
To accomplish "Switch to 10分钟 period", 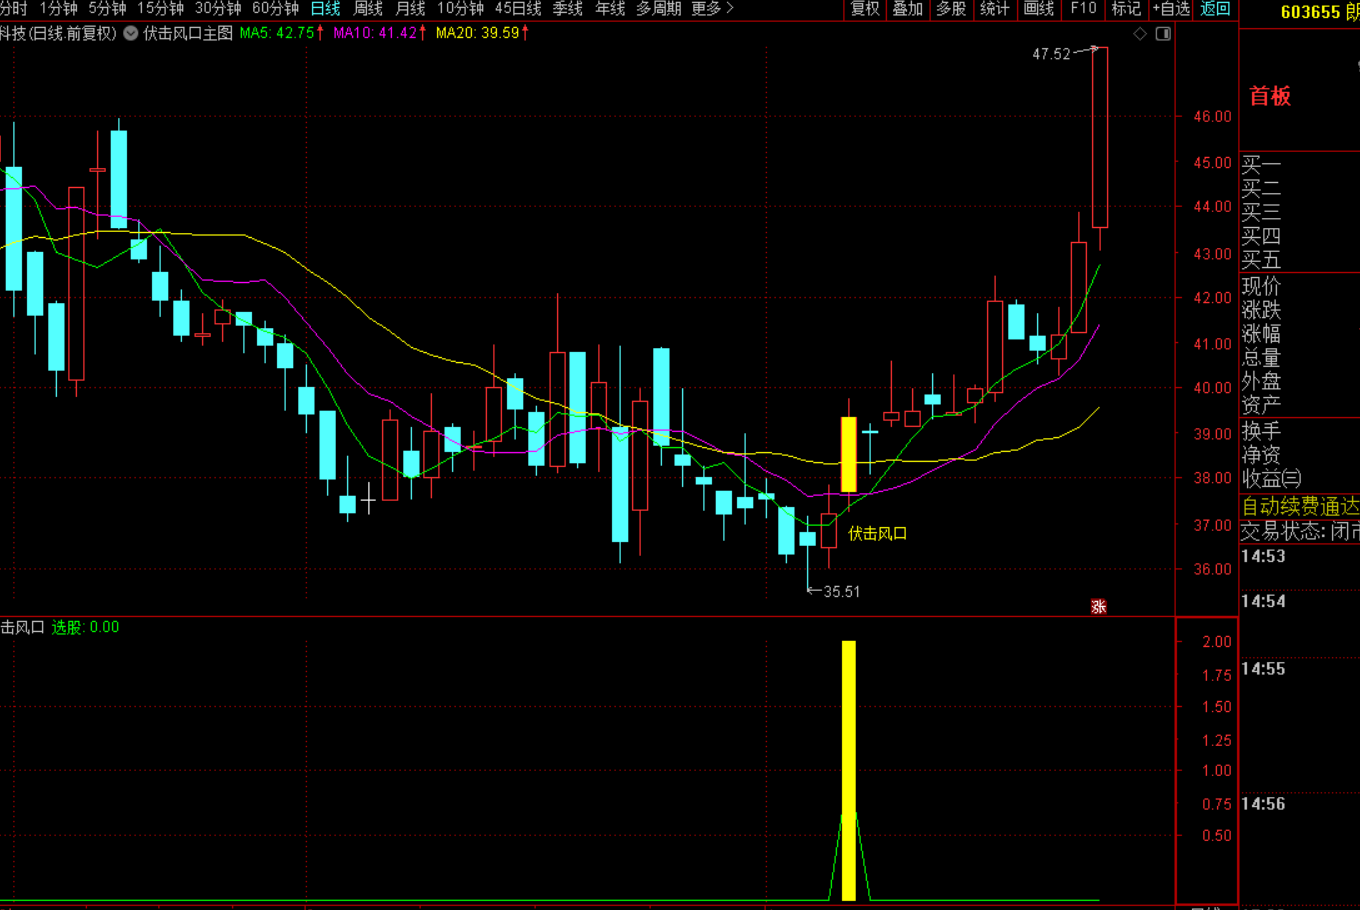I will coord(460,9).
